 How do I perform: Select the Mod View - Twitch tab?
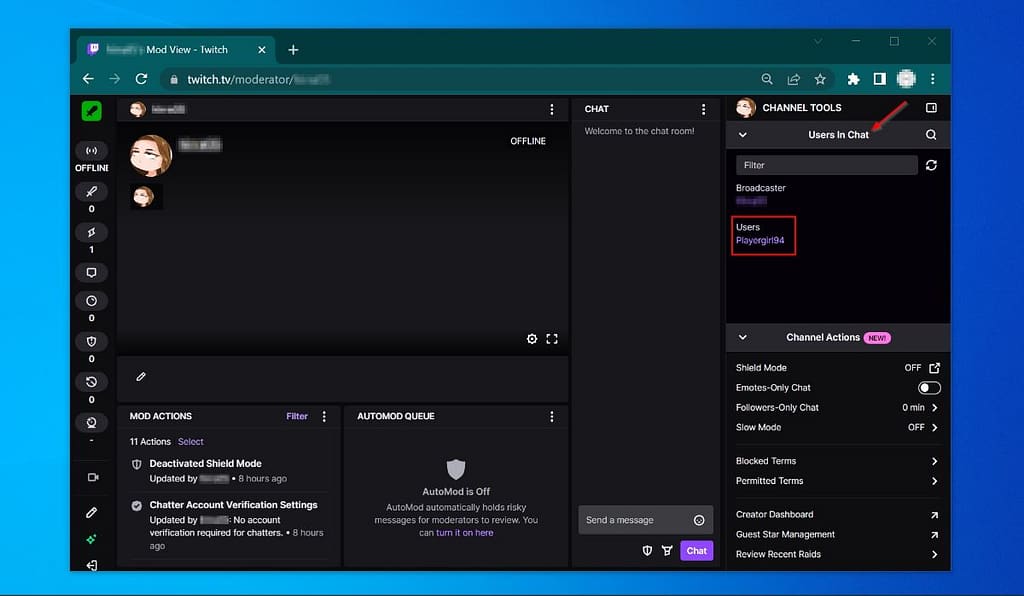[x=176, y=50]
